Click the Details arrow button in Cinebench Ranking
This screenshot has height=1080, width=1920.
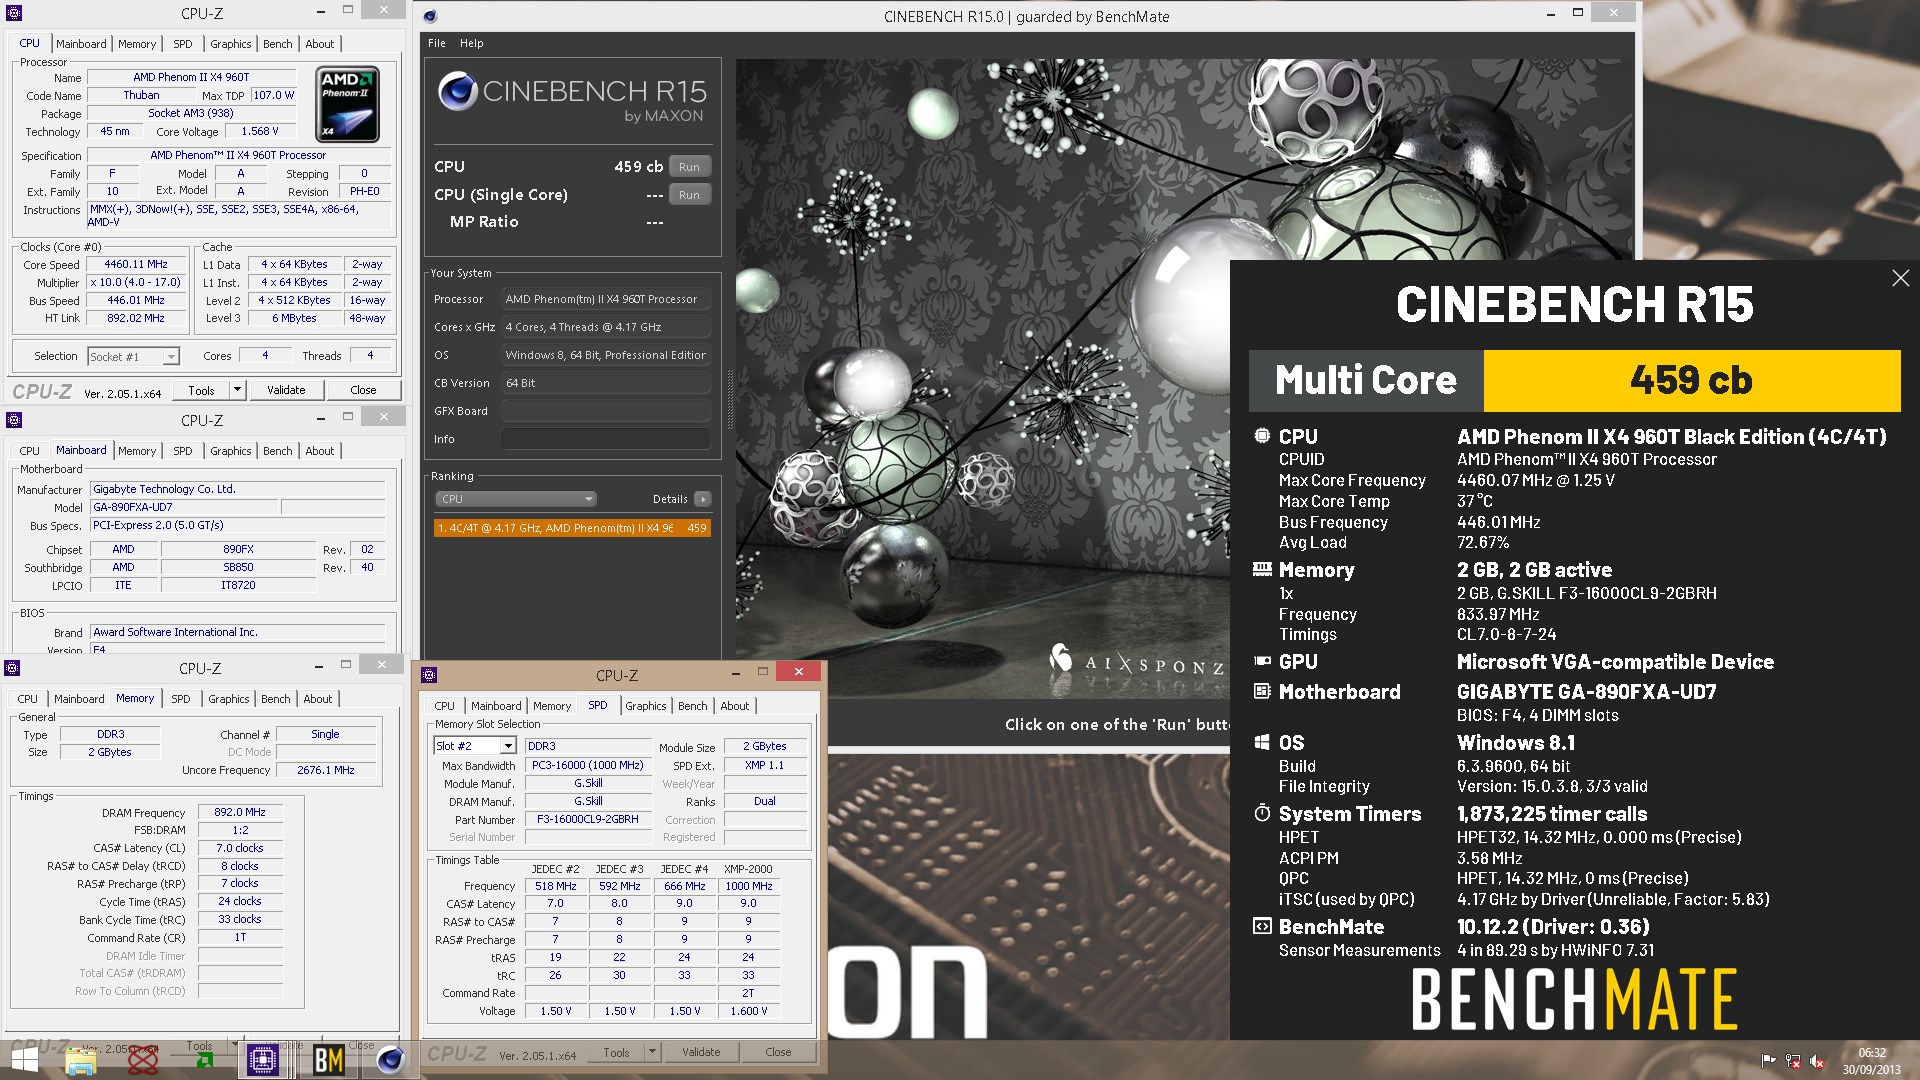pos(703,499)
